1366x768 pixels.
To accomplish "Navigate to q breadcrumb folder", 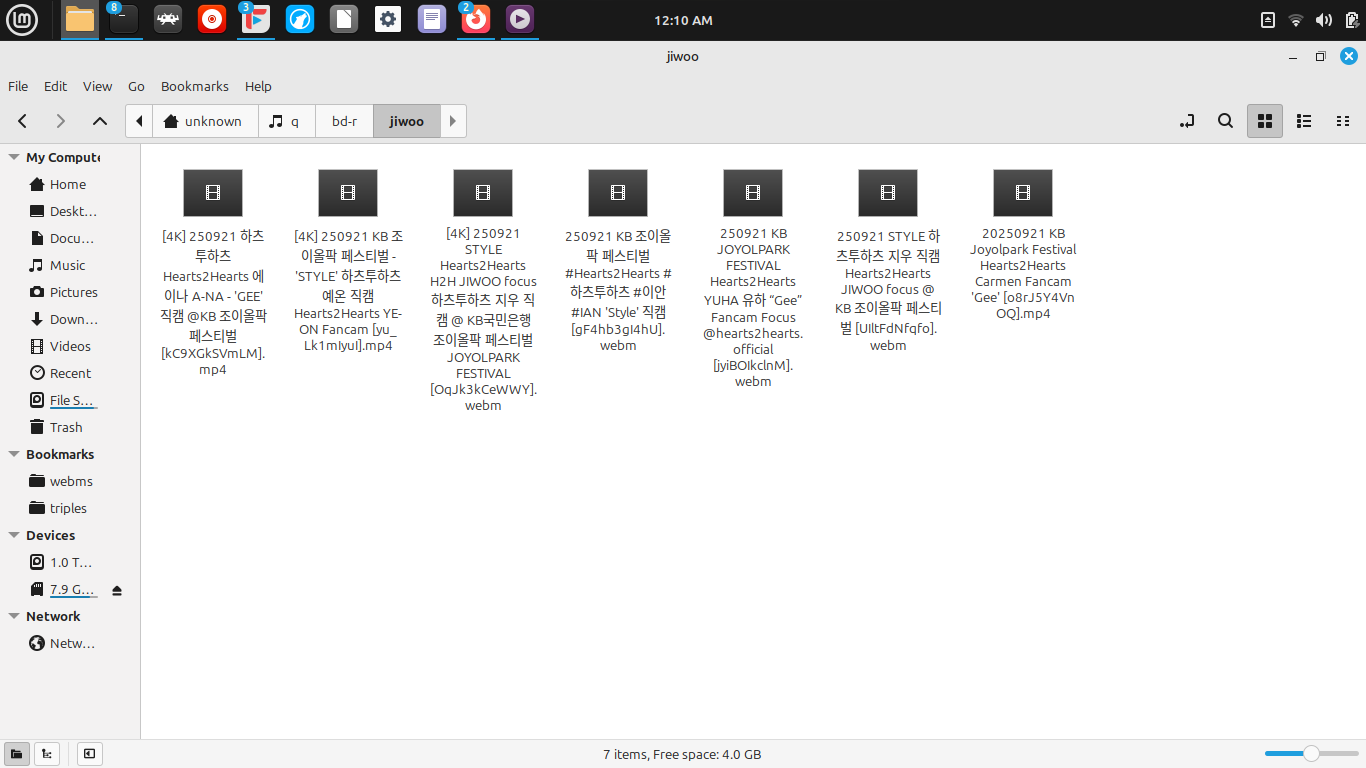I will (287, 121).
